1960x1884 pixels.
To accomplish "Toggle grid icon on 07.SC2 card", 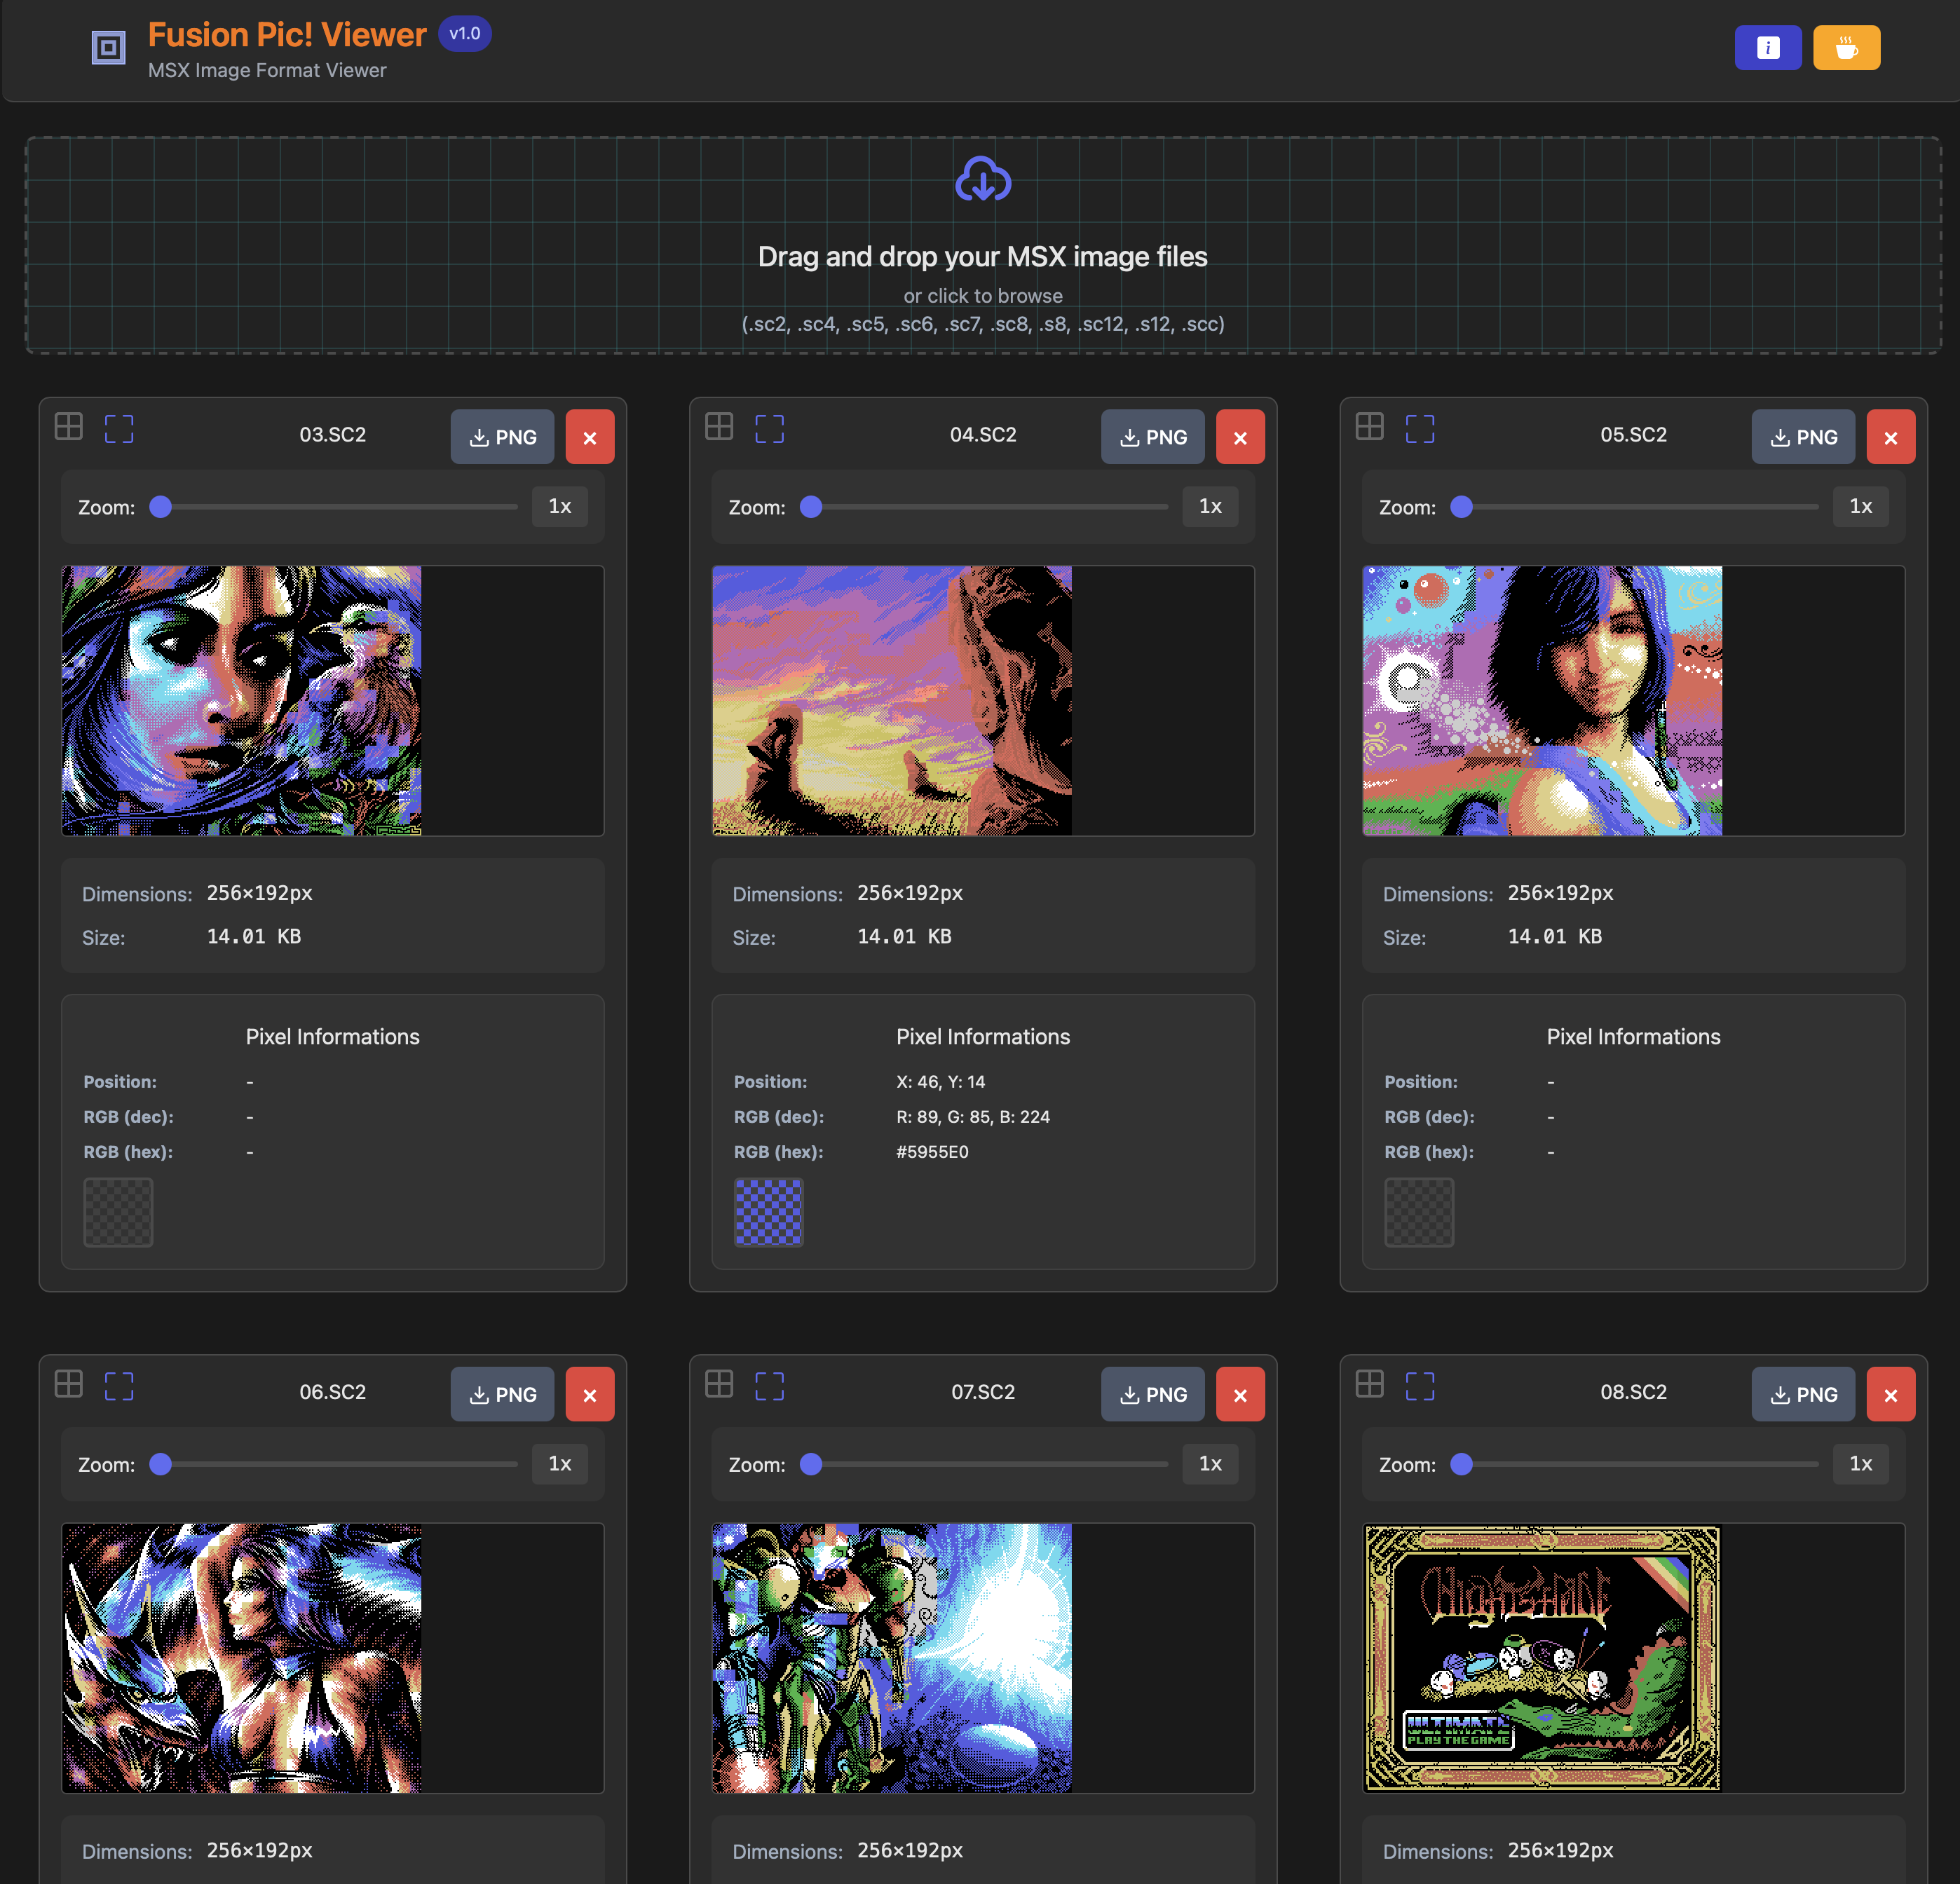I will click(719, 1384).
